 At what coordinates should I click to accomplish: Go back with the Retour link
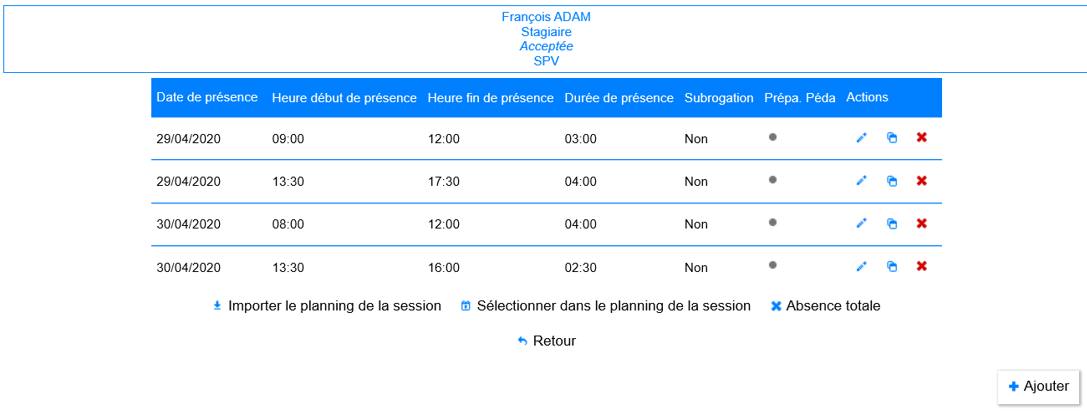pos(546,341)
